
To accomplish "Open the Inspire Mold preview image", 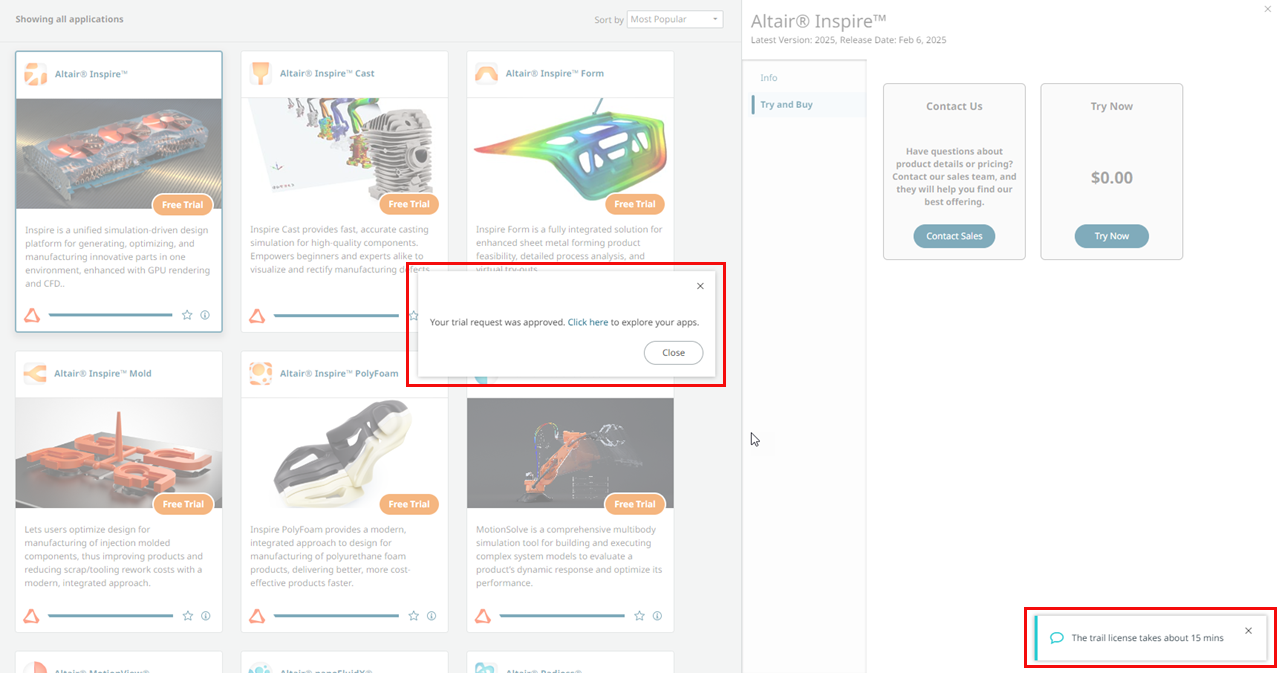I will (x=119, y=453).
